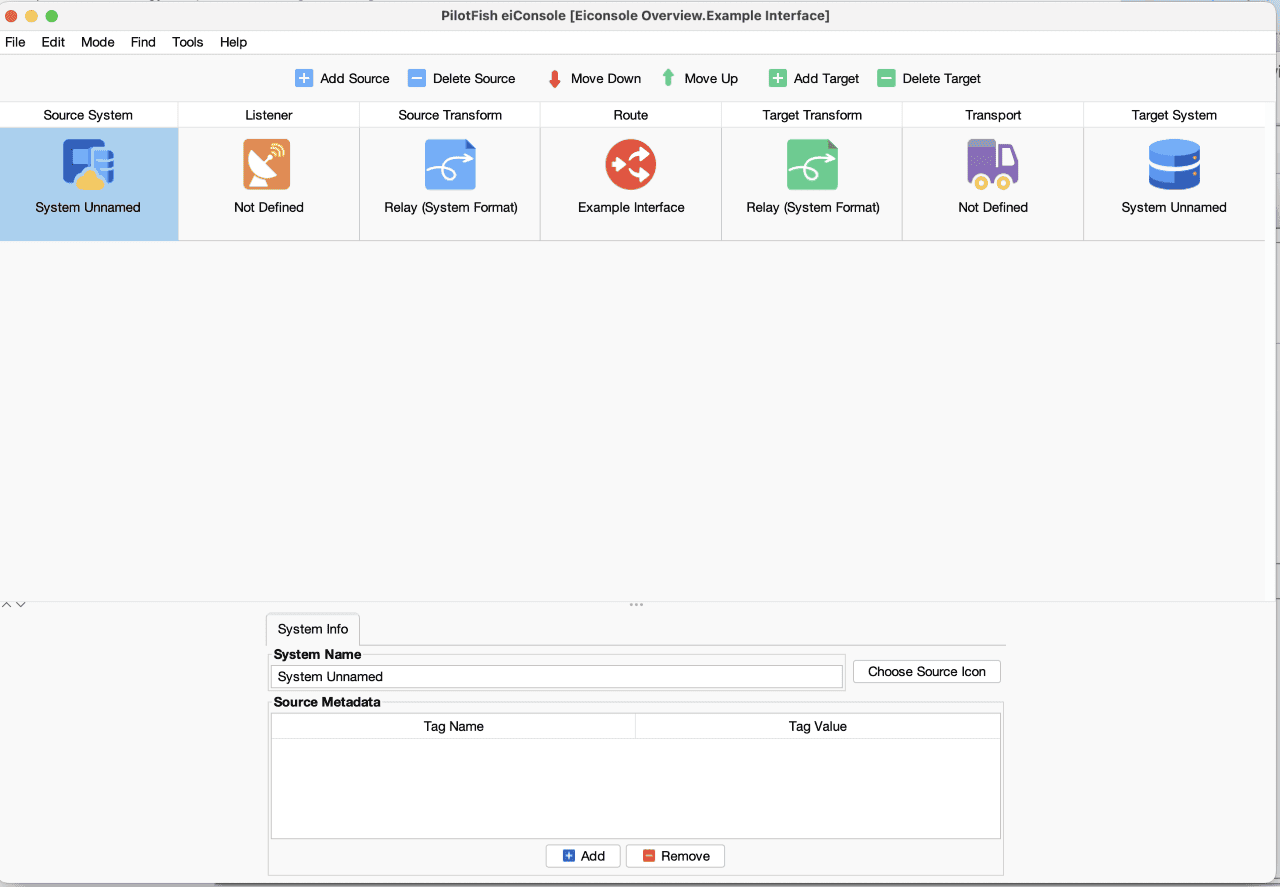Open the Tools menu
Image resolution: width=1280 pixels, height=887 pixels.
coord(187,42)
